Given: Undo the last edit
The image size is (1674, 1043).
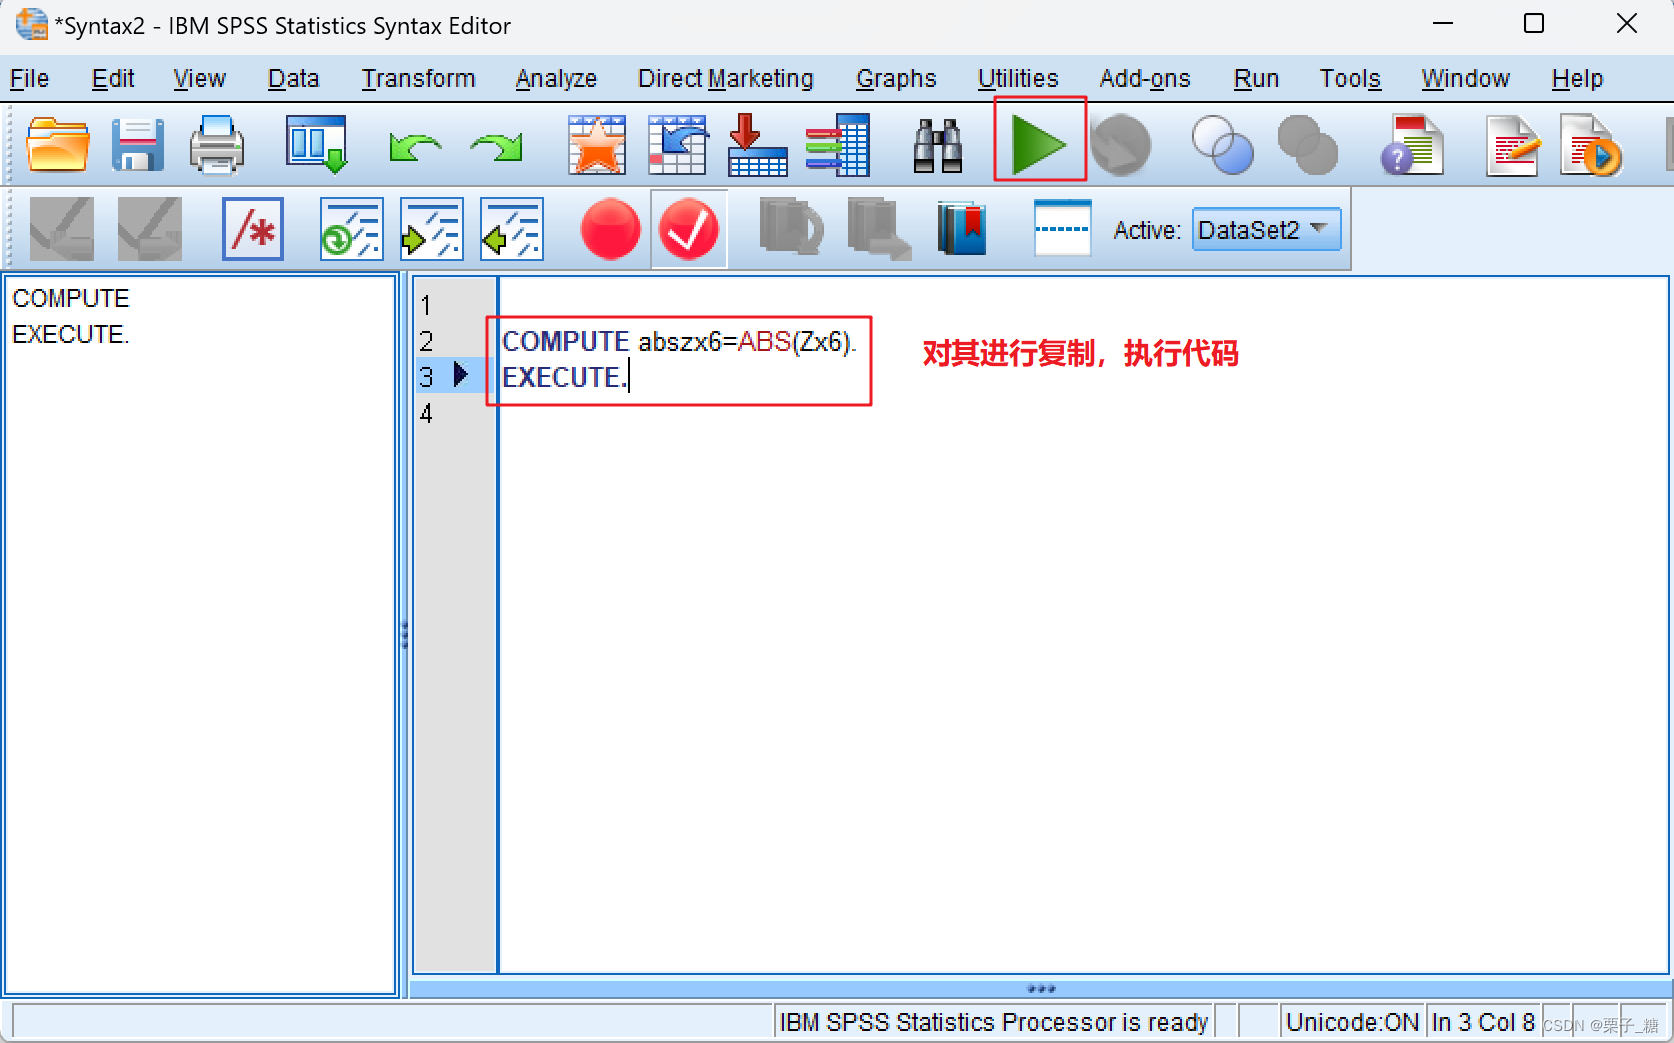Looking at the screenshot, I should (415, 147).
